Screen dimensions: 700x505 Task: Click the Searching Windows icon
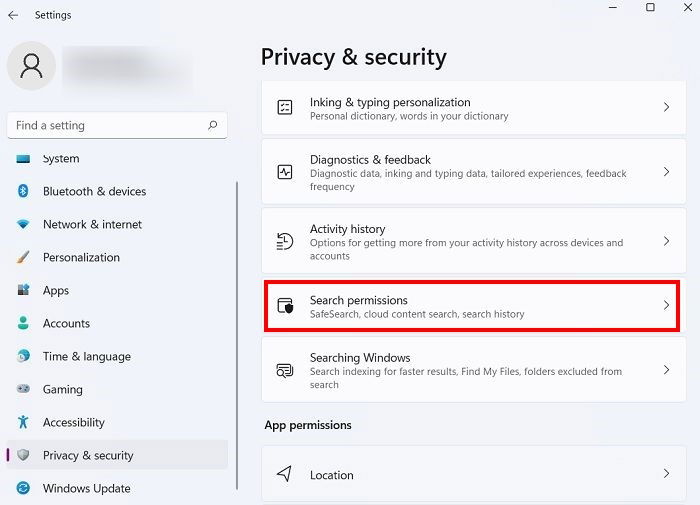285,370
